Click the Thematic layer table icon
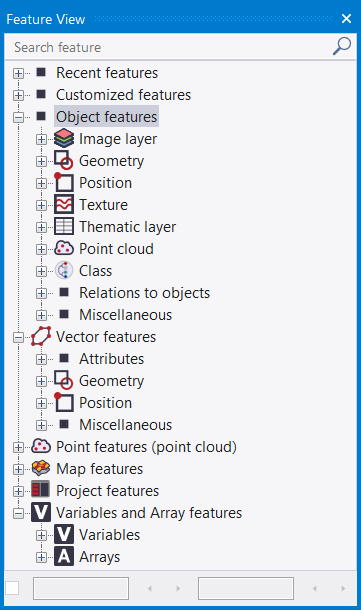 coord(64,226)
